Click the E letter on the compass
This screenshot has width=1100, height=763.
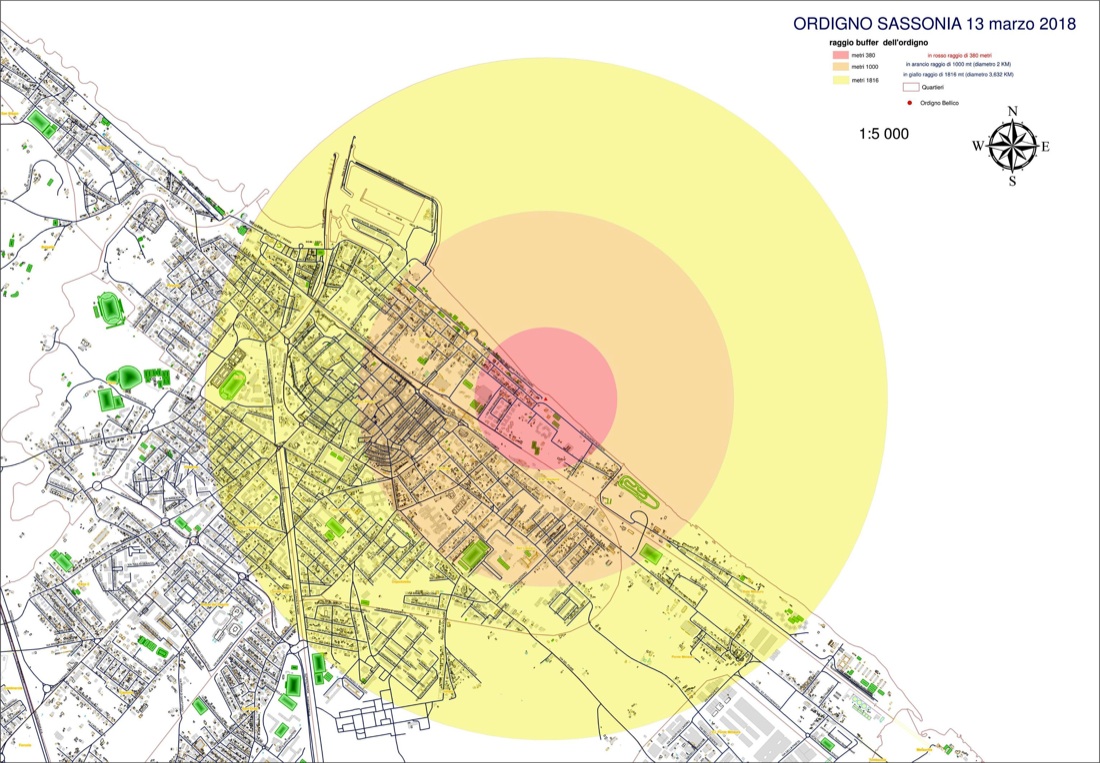pyautogui.click(x=1046, y=147)
